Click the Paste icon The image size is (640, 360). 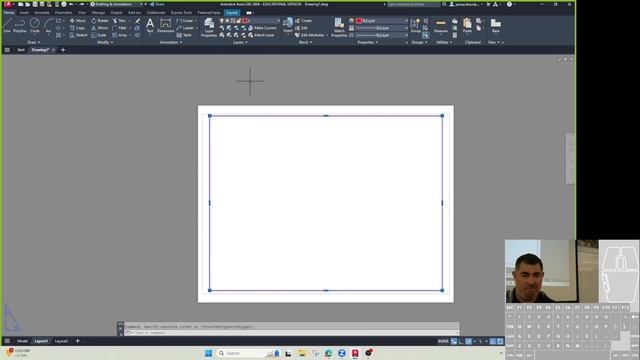[467, 25]
